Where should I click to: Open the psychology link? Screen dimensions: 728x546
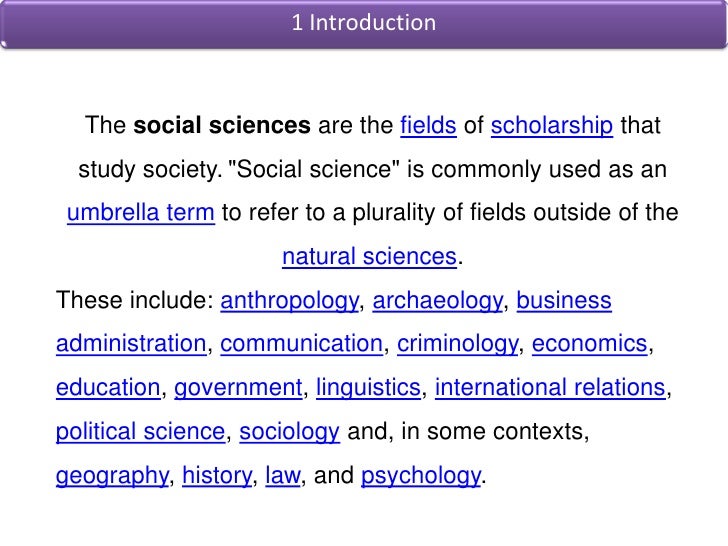tap(421, 476)
